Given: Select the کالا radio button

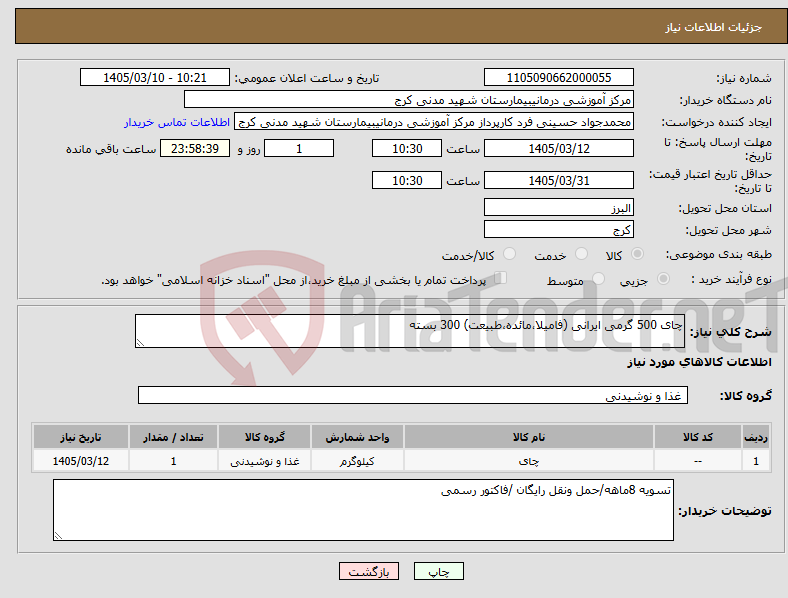Looking at the screenshot, I should [x=637, y=254].
